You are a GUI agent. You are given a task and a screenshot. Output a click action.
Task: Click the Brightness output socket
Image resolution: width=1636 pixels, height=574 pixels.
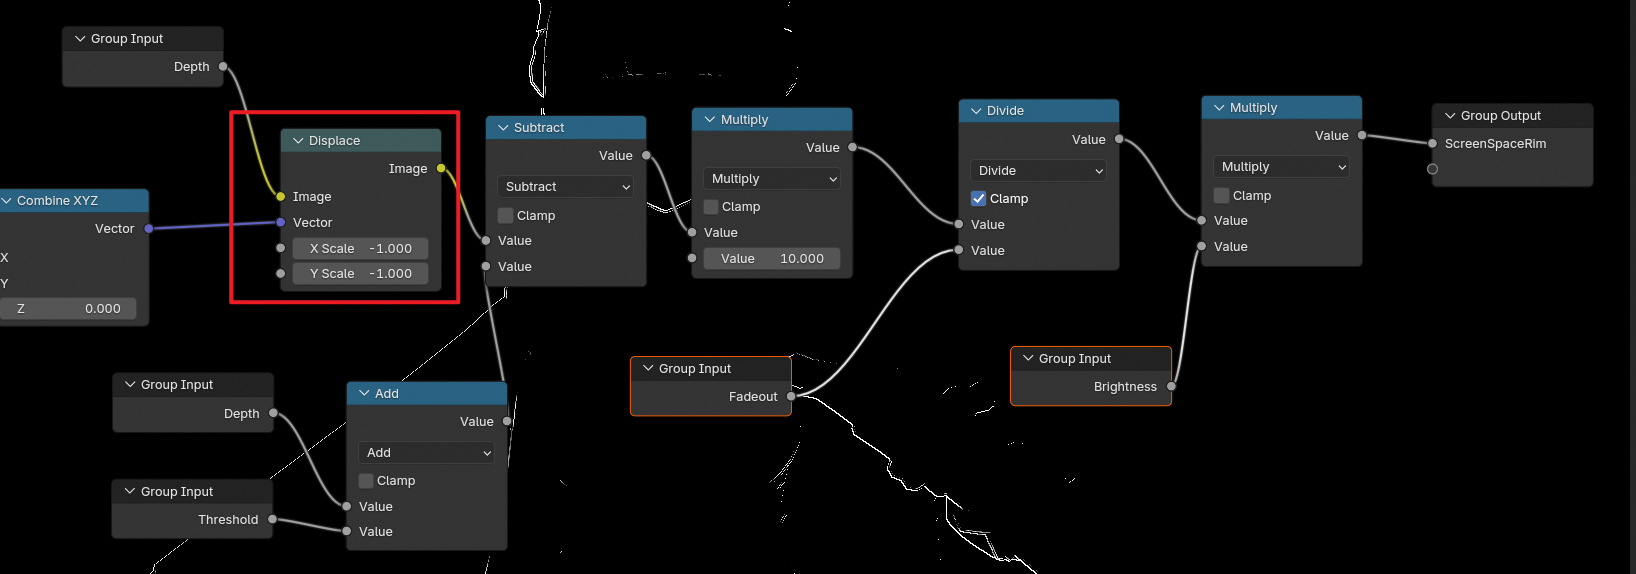[x=1171, y=386]
